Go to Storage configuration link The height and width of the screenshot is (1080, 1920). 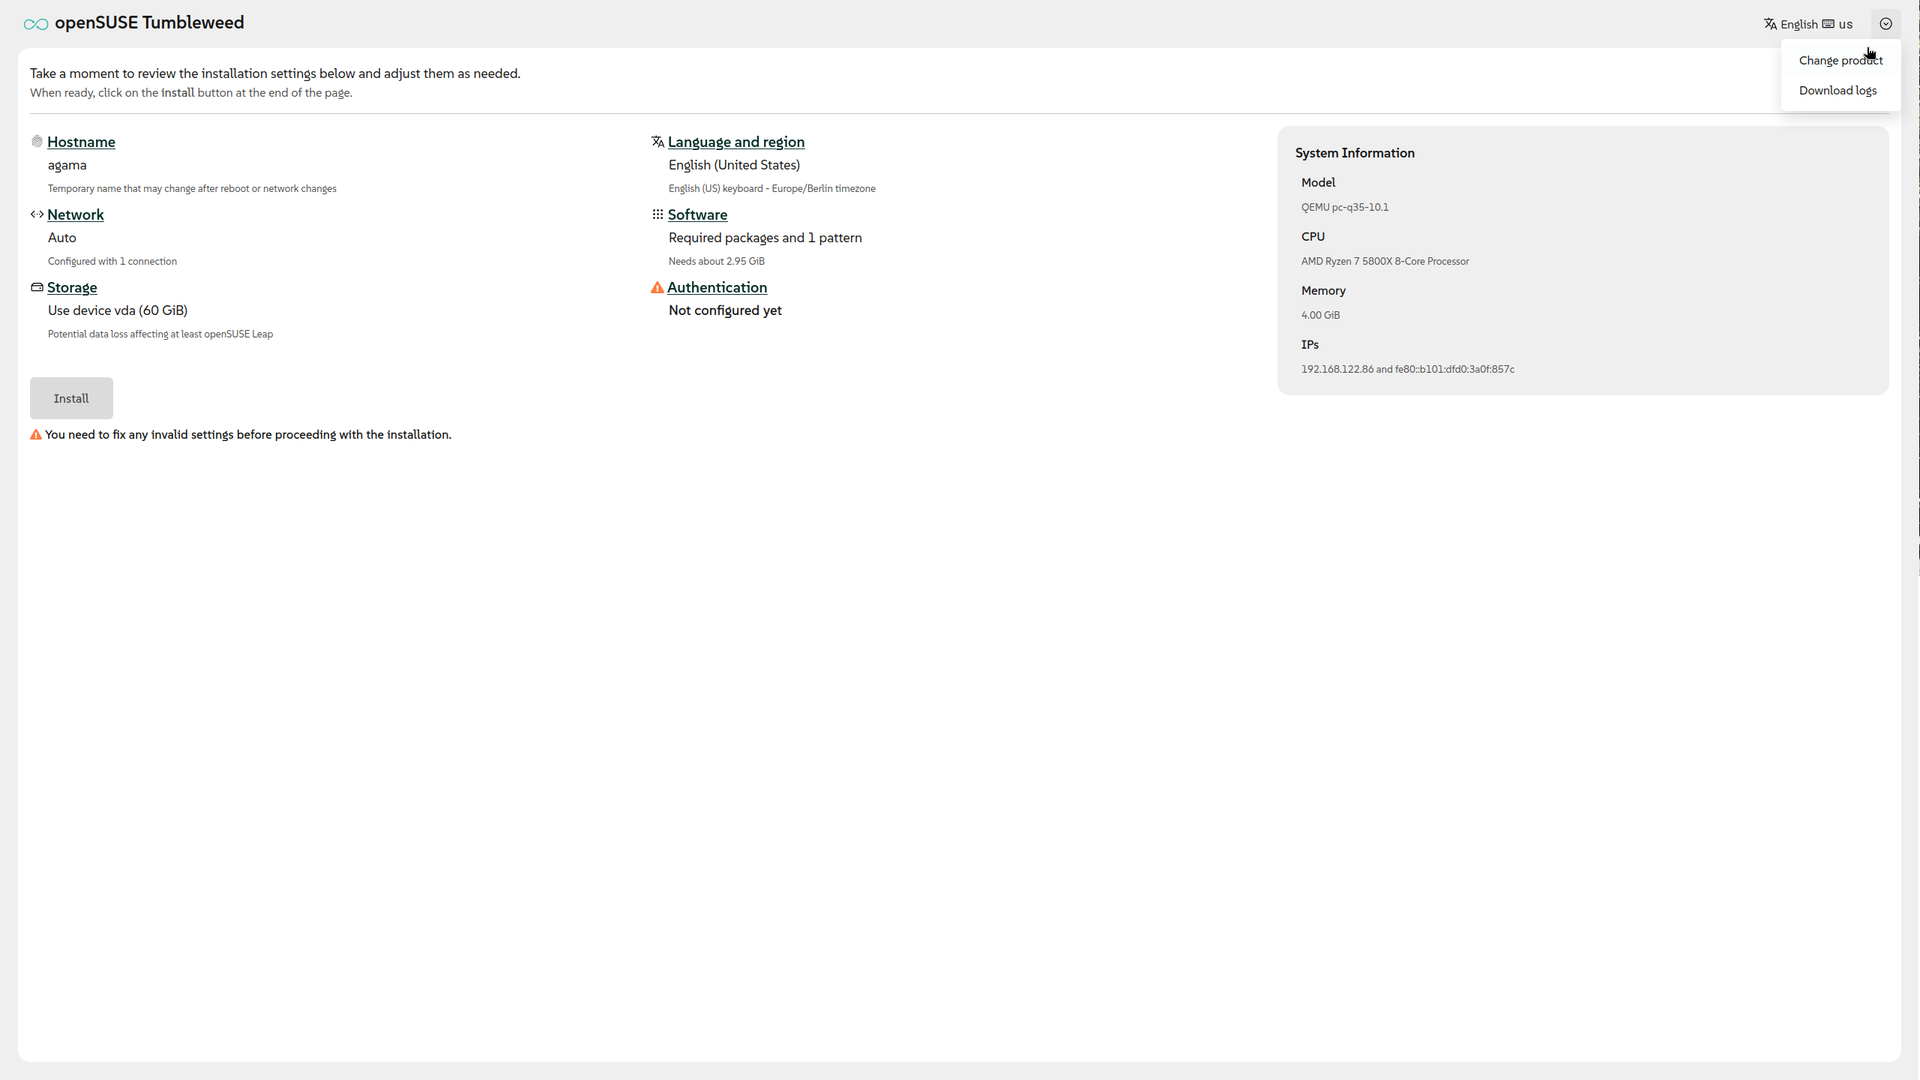coord(72,288)
